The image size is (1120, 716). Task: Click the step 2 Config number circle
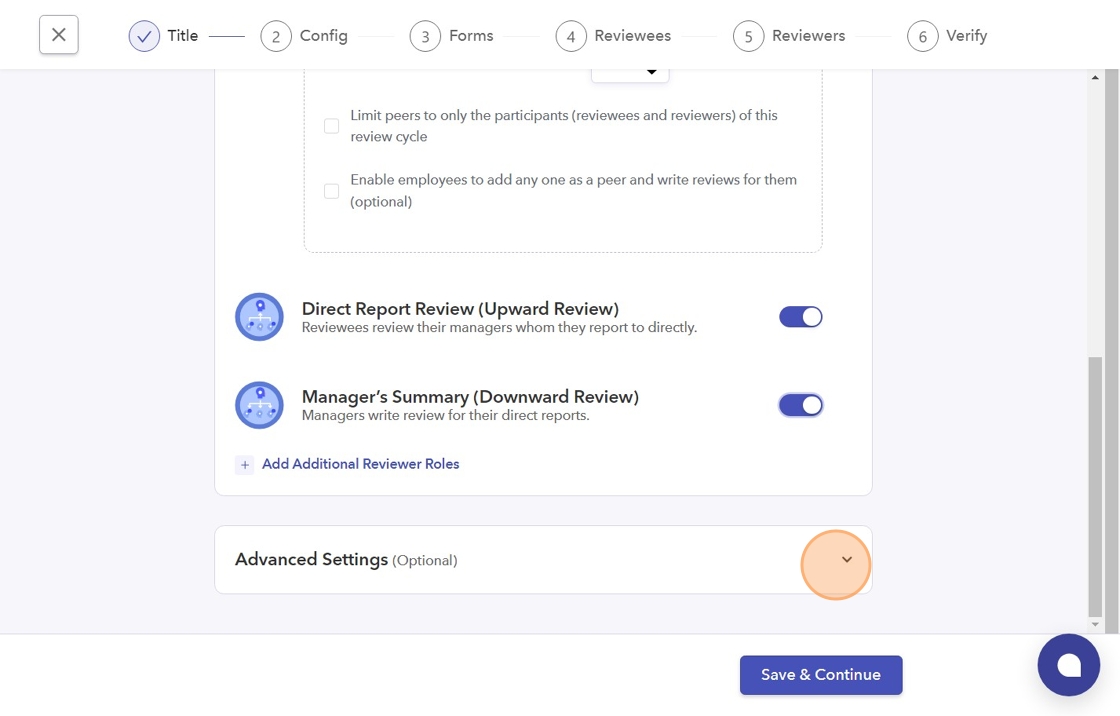tap(276, 36)
